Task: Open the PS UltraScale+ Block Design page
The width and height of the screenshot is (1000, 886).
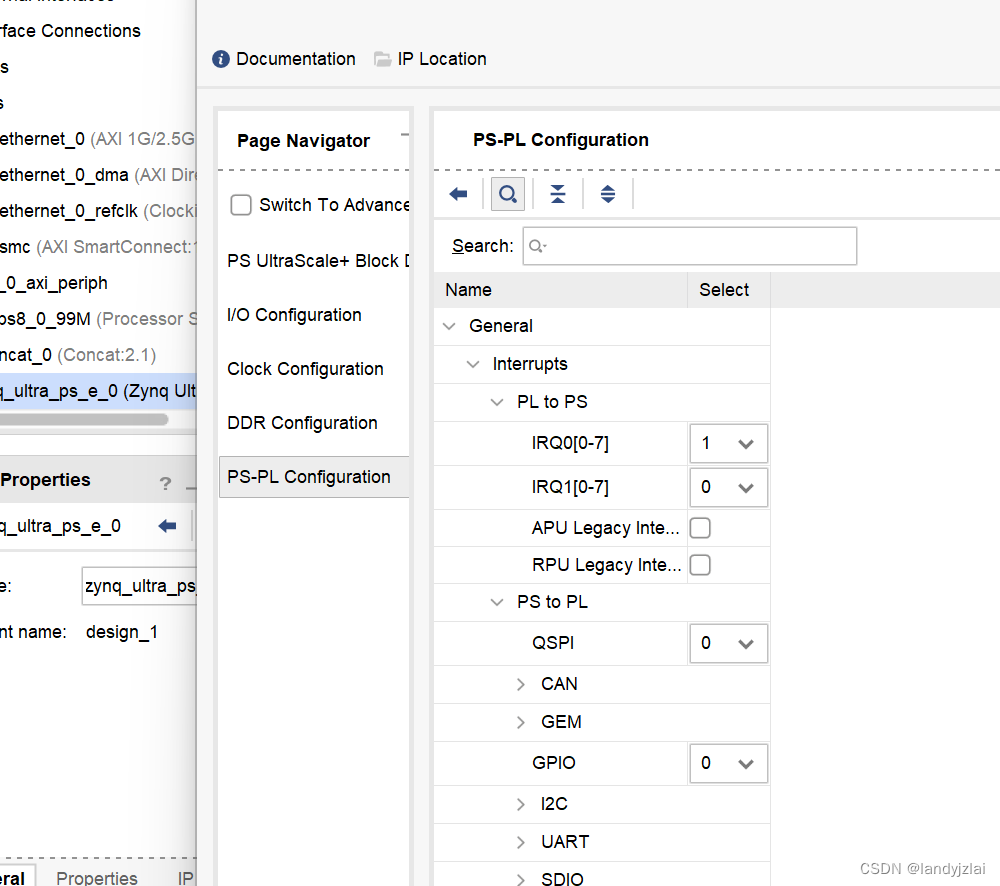Action: point(318,261)
